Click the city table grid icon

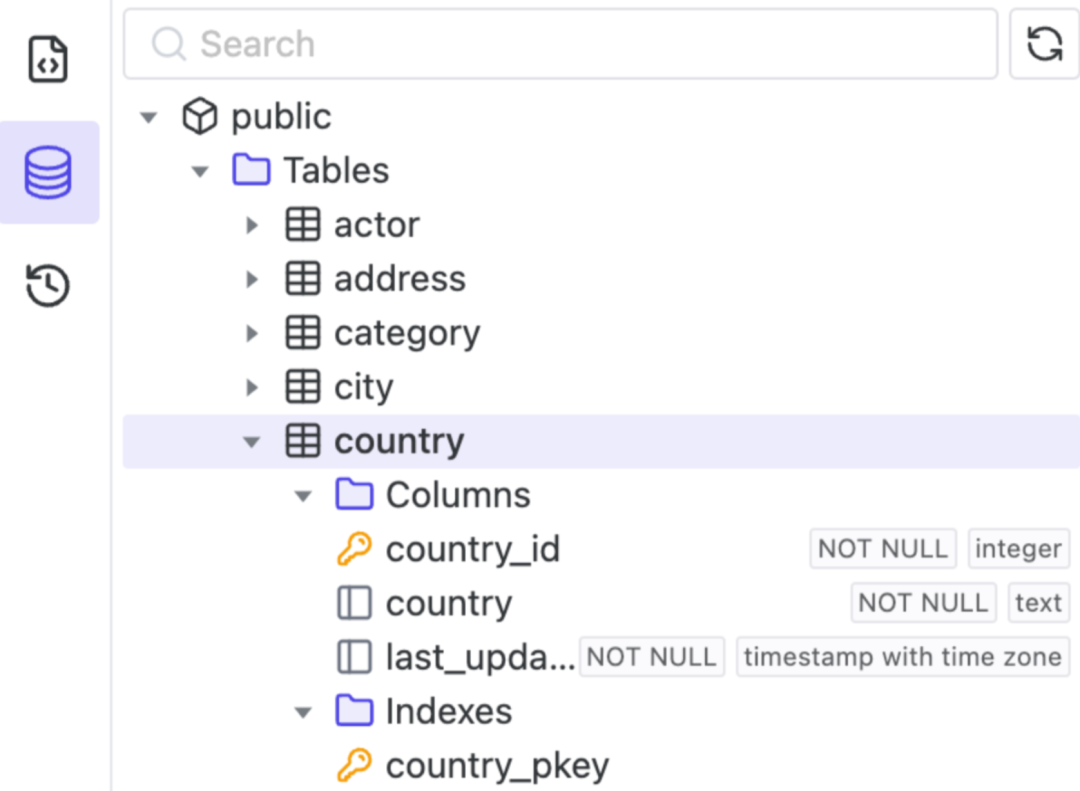click(303, 387)
